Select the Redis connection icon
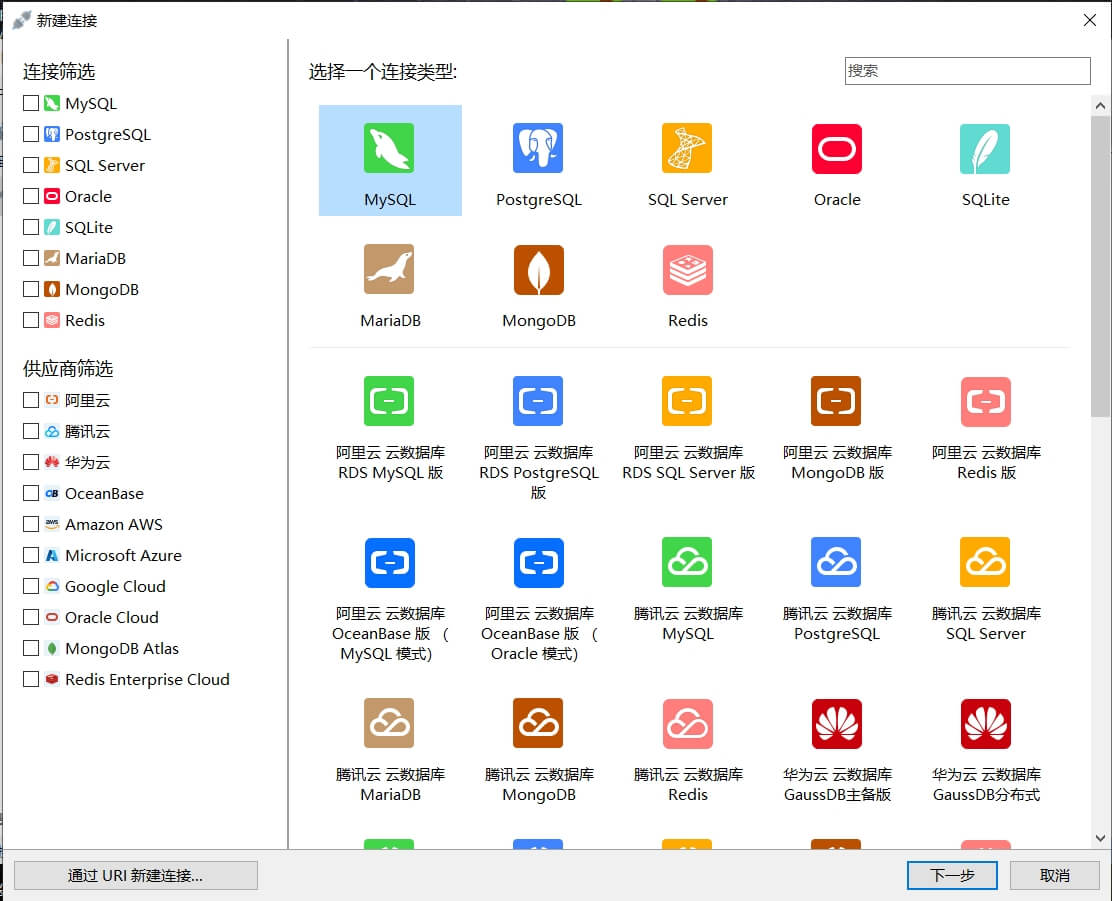Screen dimensions: 1112x901 (x=687, y=270)
